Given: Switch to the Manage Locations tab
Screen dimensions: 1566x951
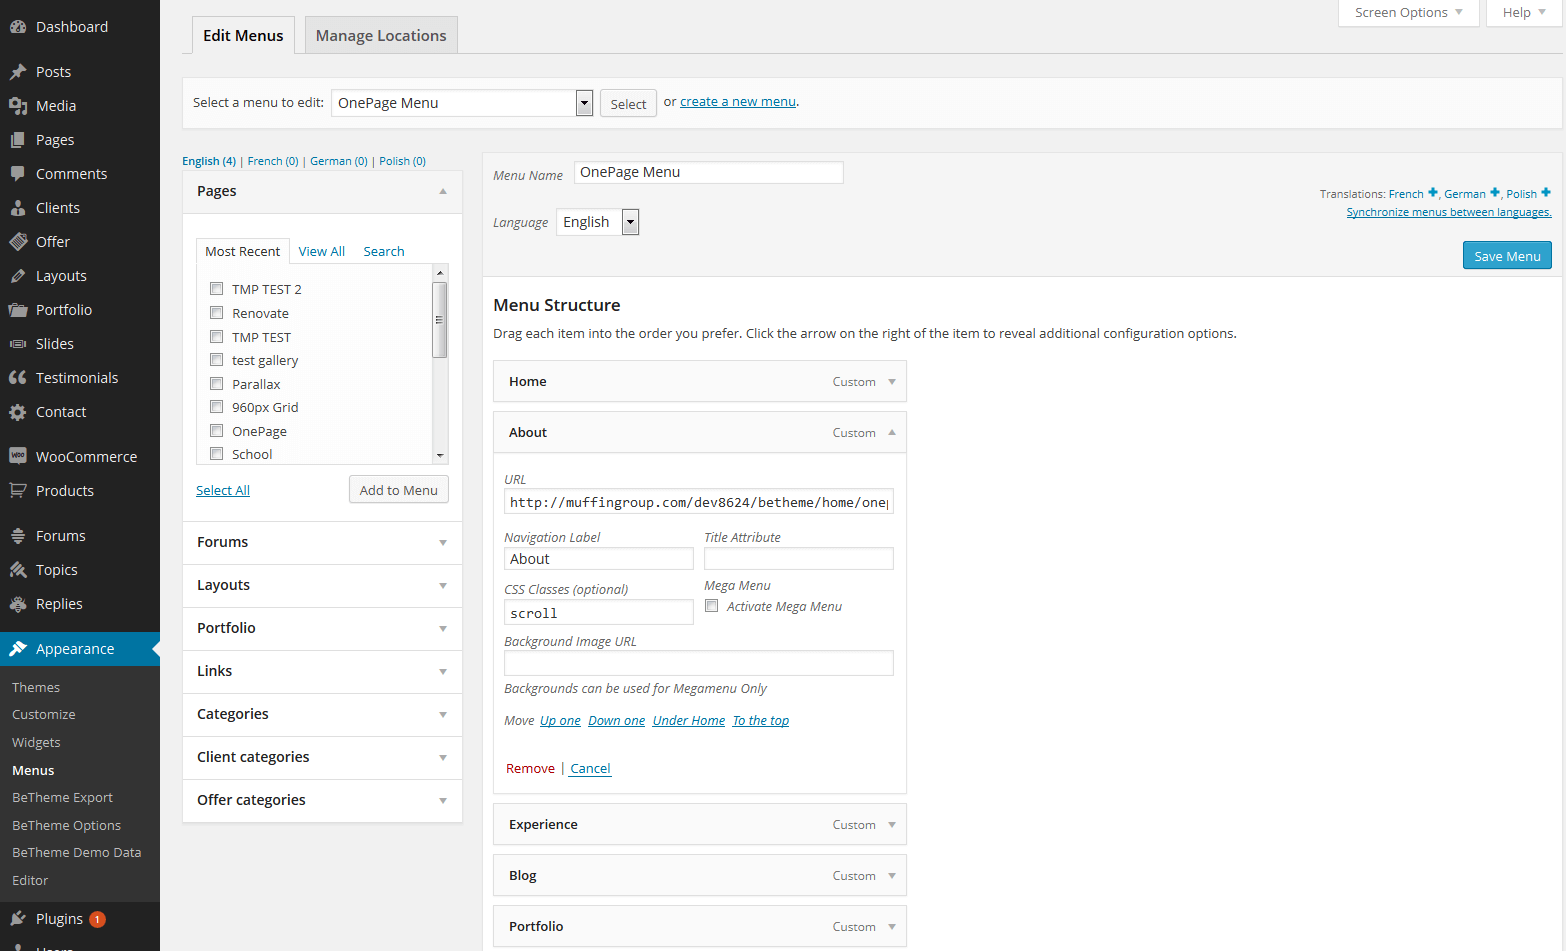Looking at the screenshot, I should (381, 36).
